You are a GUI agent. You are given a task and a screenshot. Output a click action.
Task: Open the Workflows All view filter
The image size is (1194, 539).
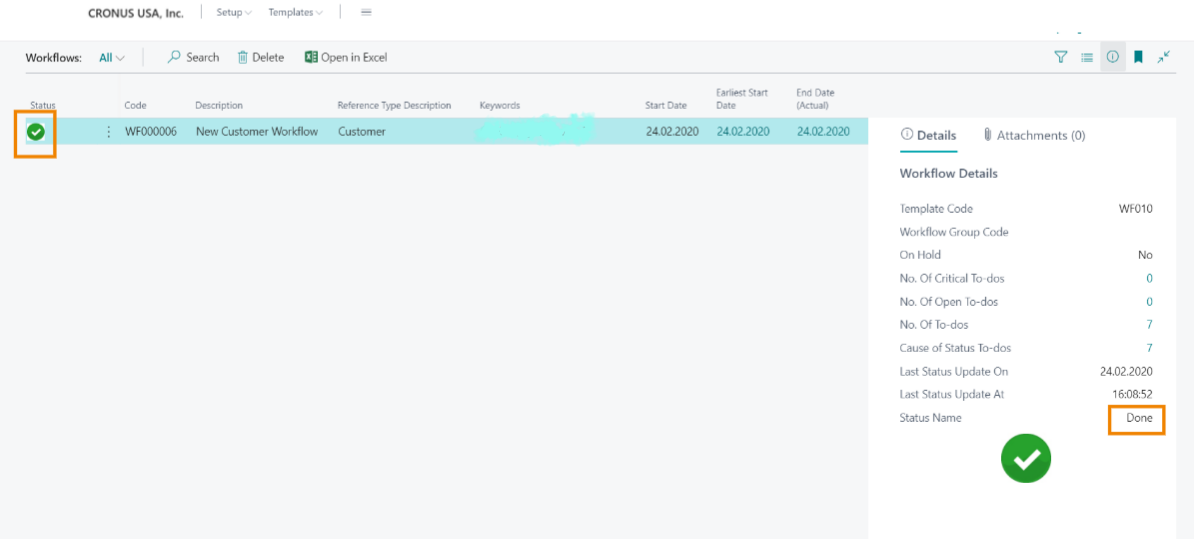pyautogui.click(x=112, y=58)
